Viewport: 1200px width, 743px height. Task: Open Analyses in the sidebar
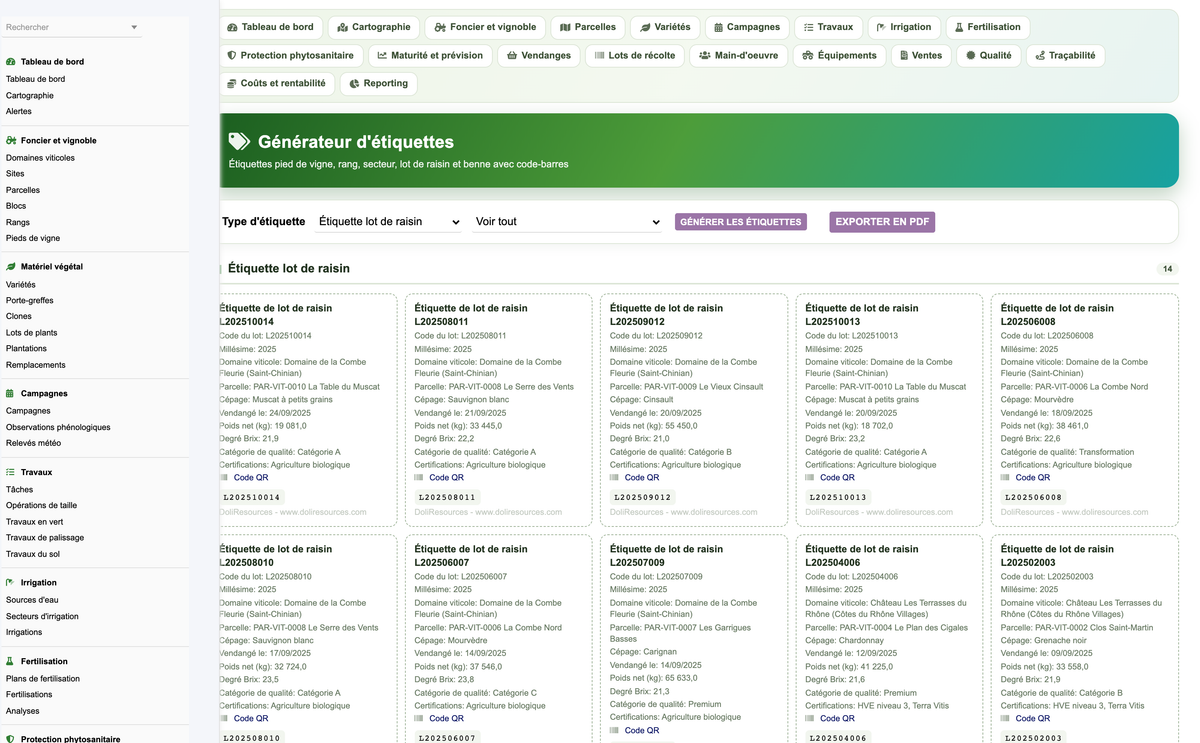pyautogui.click(x=23, y=711)
